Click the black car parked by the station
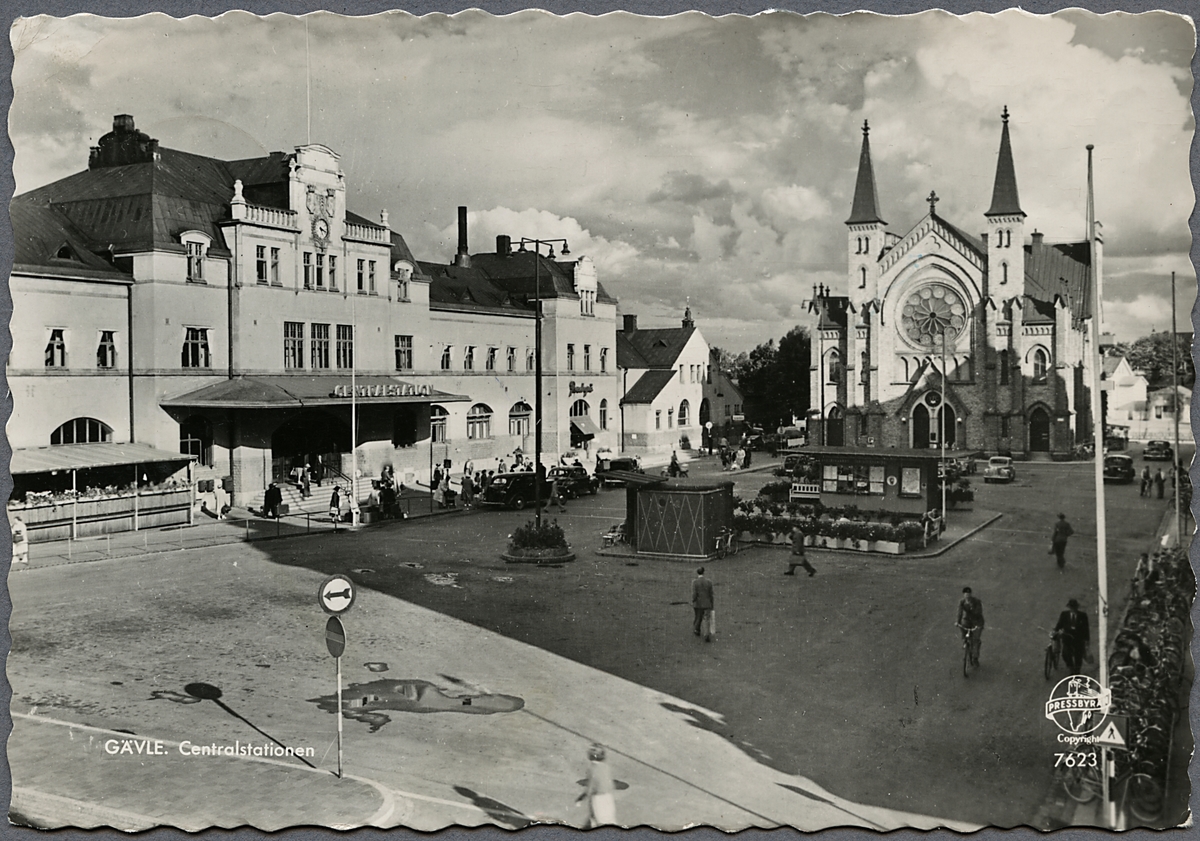 pos(512,490)
